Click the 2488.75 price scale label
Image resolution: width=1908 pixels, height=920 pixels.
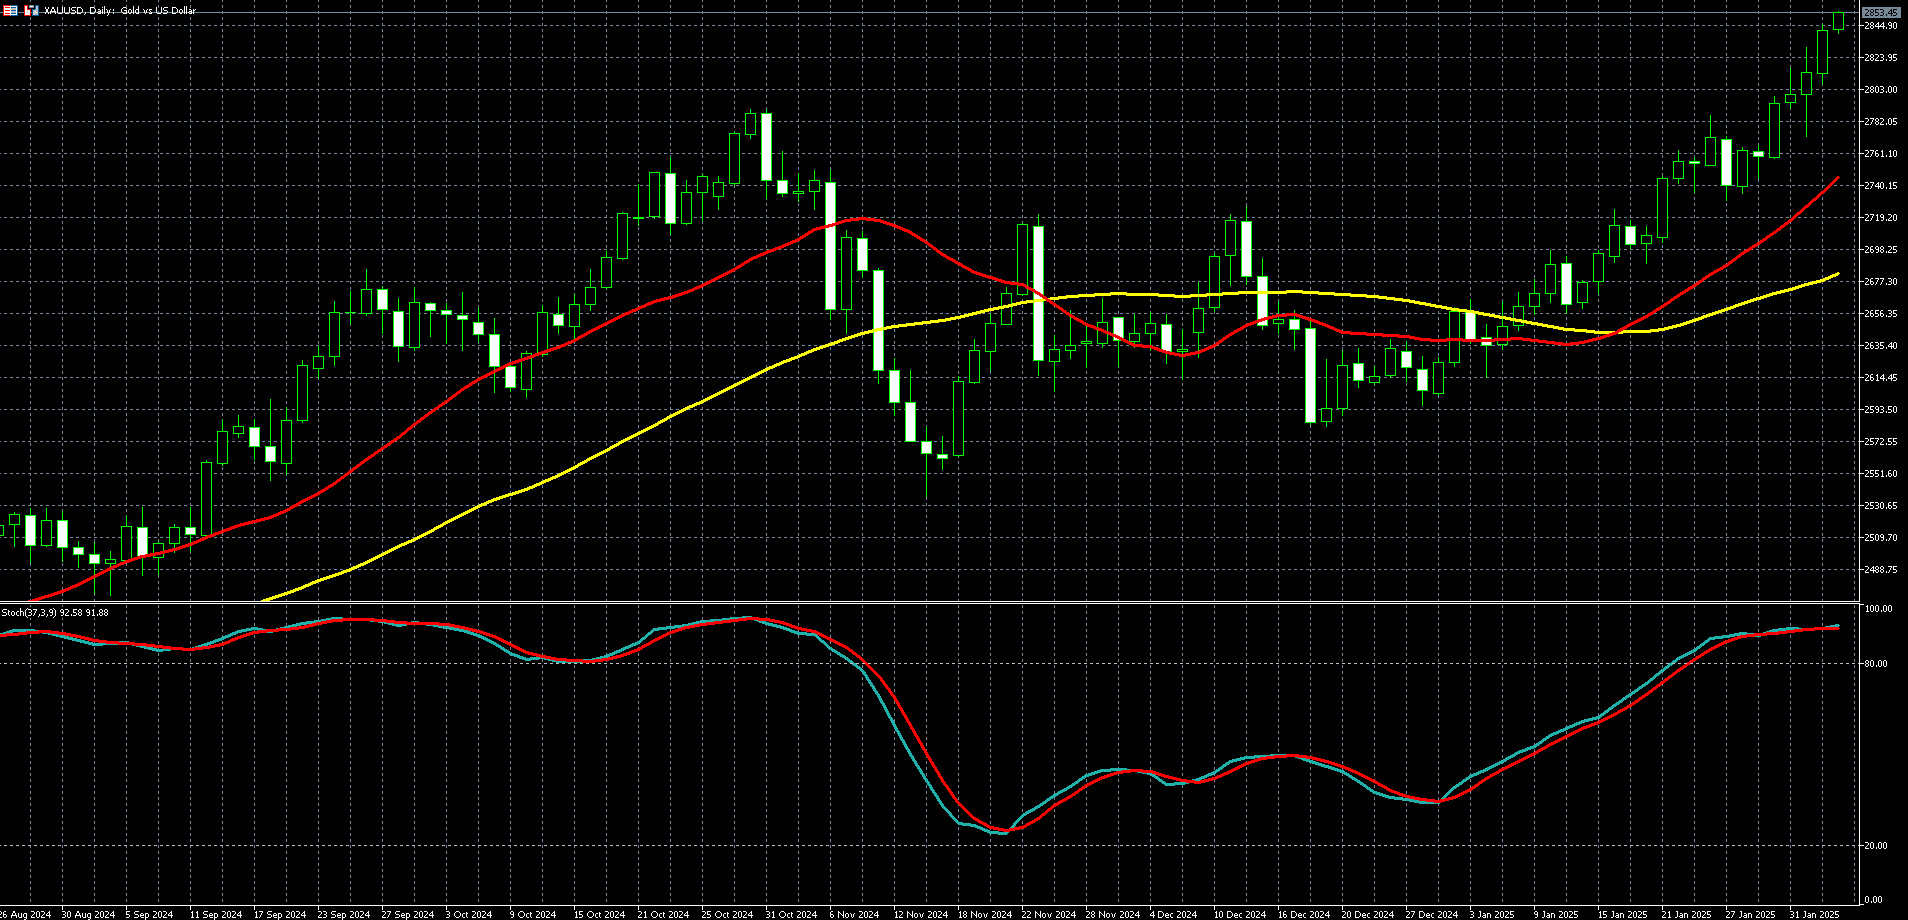pyautogui.click(x=1880, y=569)
